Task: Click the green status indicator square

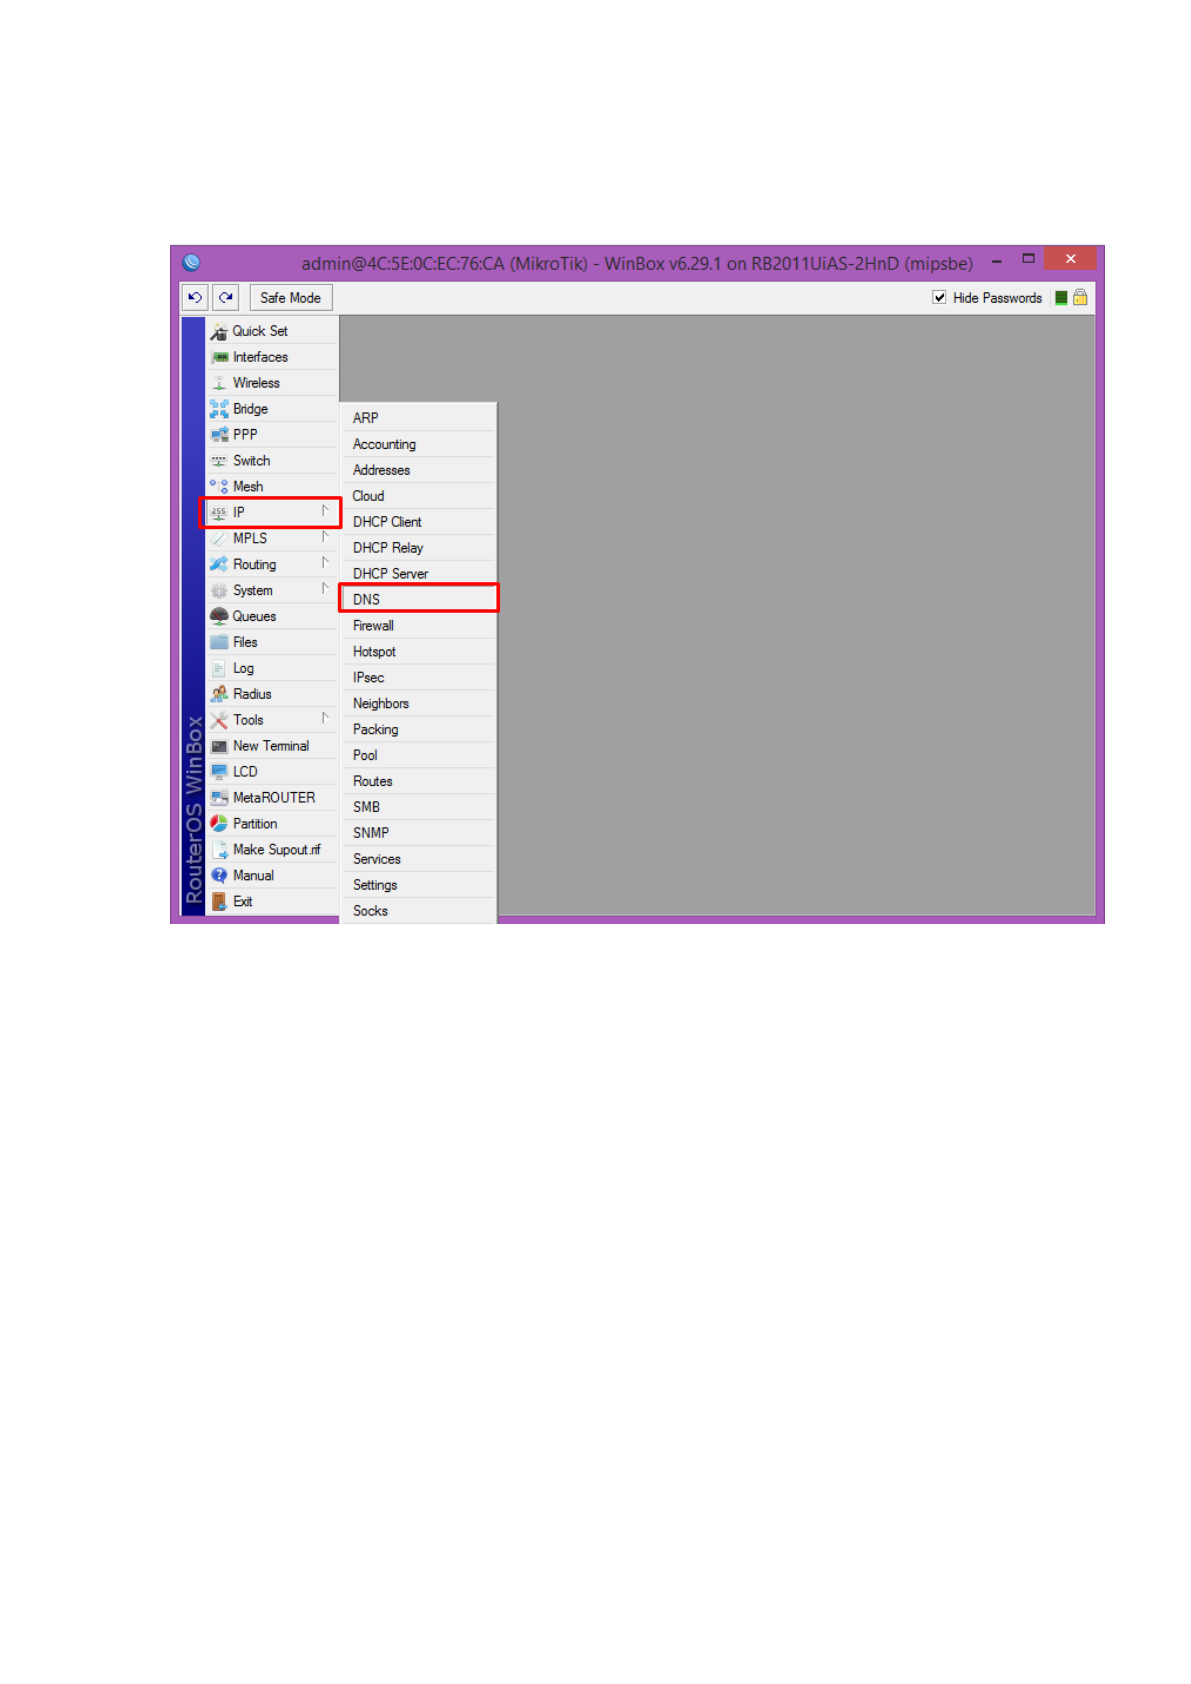Action: pos(1061,298)
